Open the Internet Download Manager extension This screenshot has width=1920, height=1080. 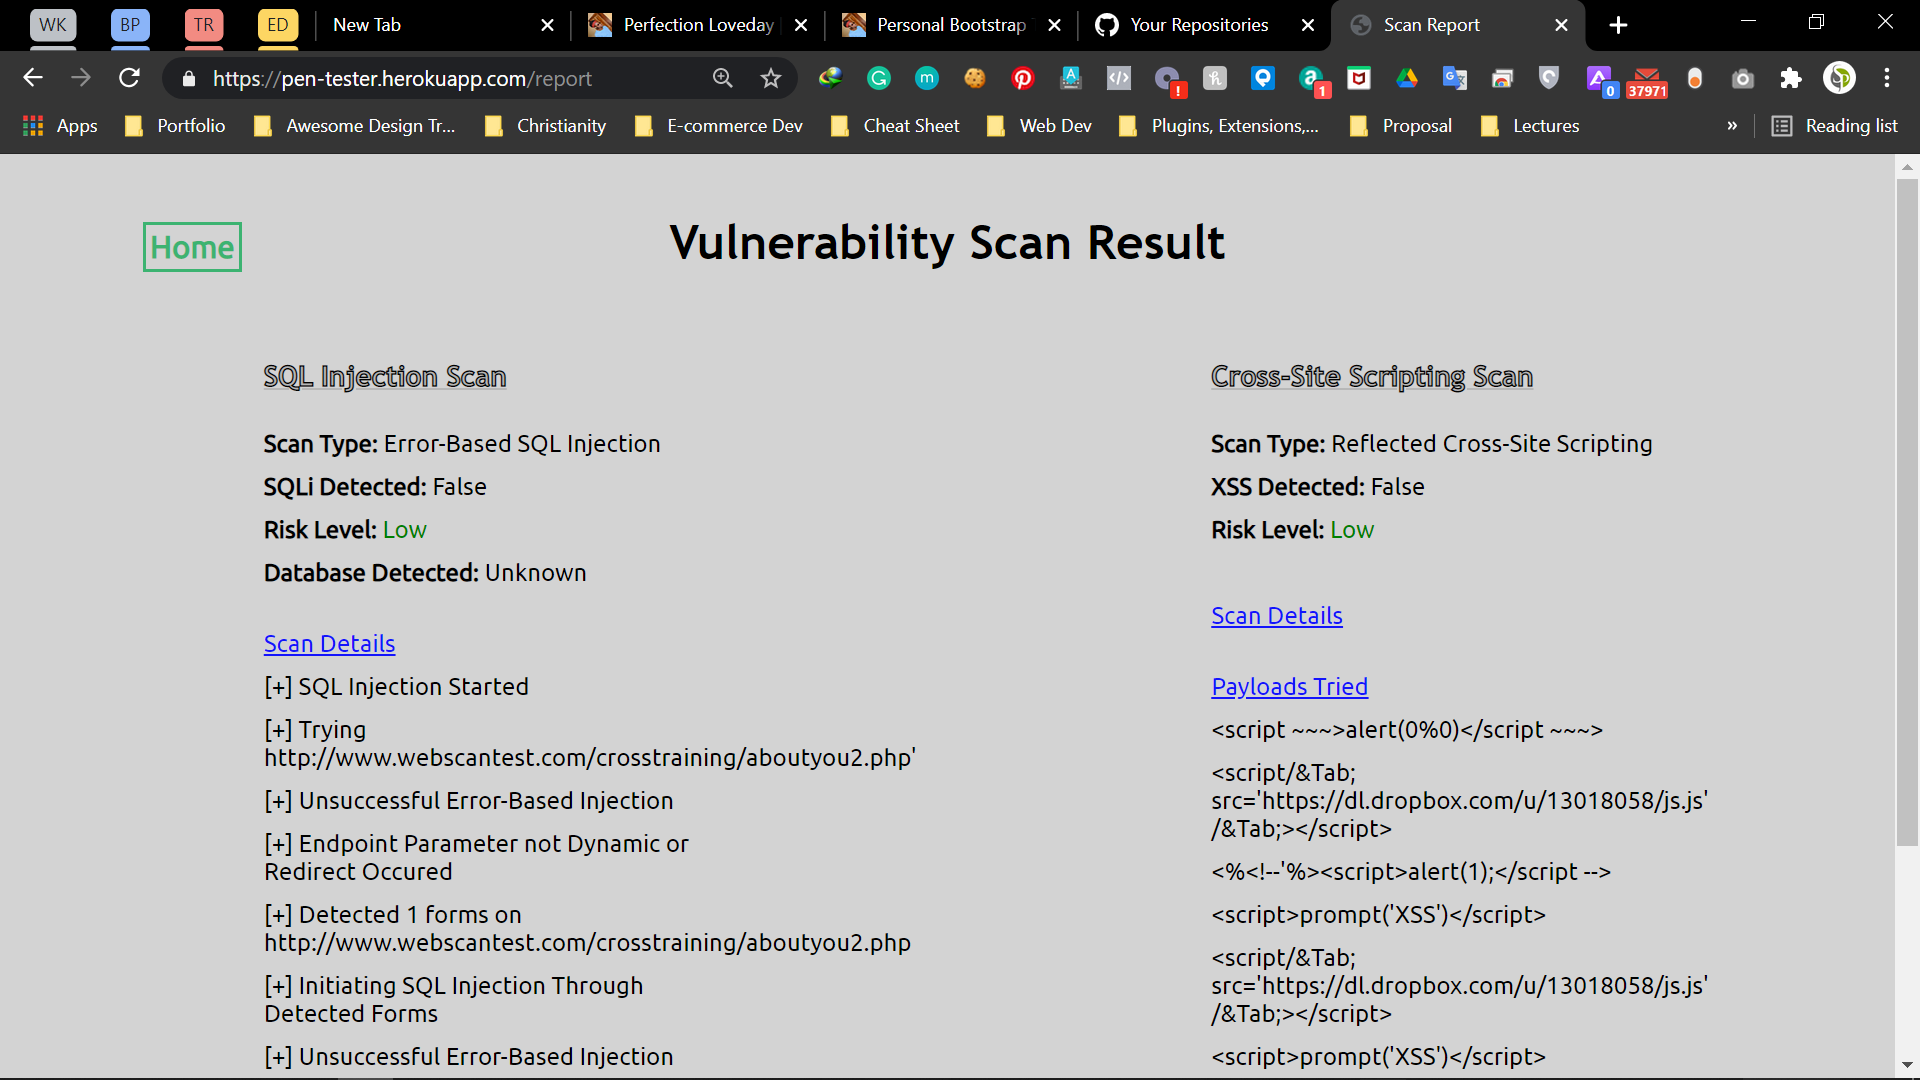pos(830,78)
